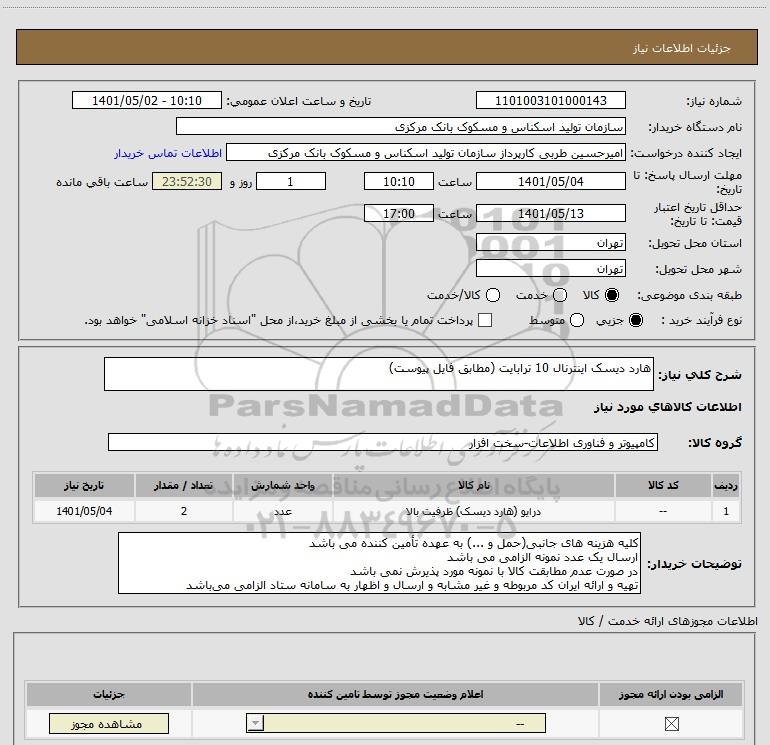This screenshot has width=770, height=745.
Task: Click the public announcement date field 1401/05/02 - 10:10
Action: (147, 101)
